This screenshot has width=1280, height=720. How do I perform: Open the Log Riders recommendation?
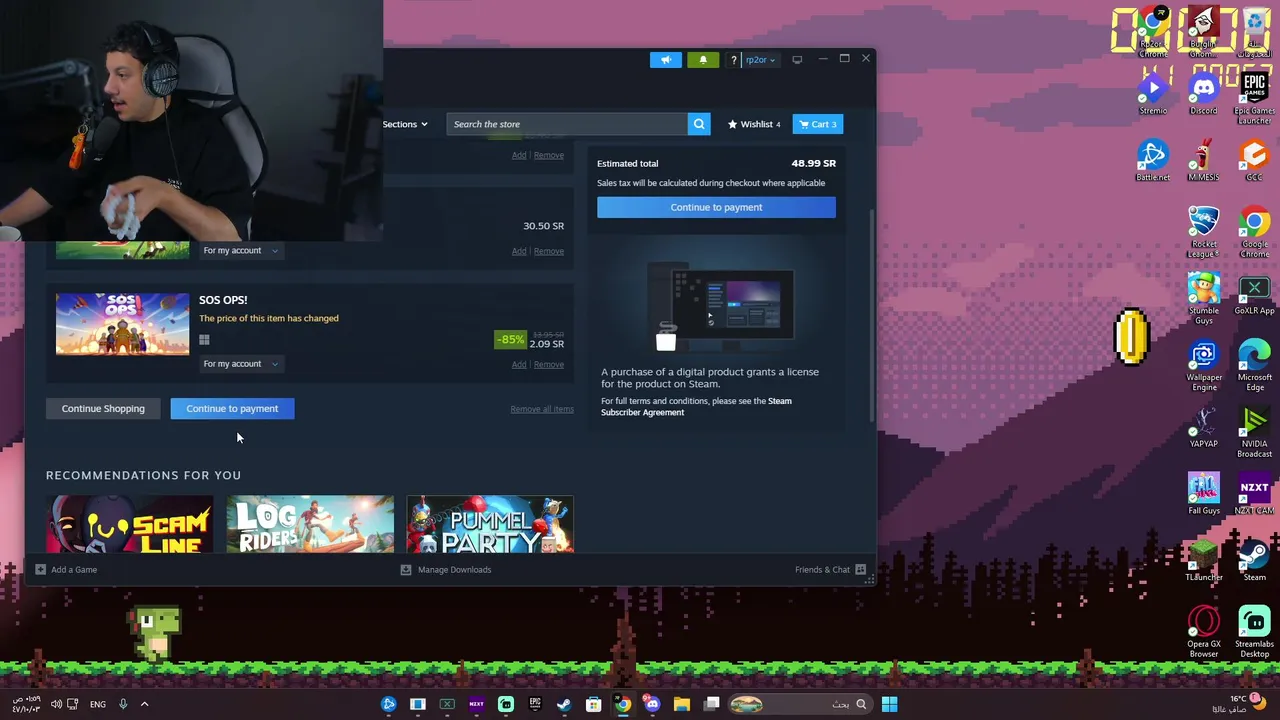point(310,524)
